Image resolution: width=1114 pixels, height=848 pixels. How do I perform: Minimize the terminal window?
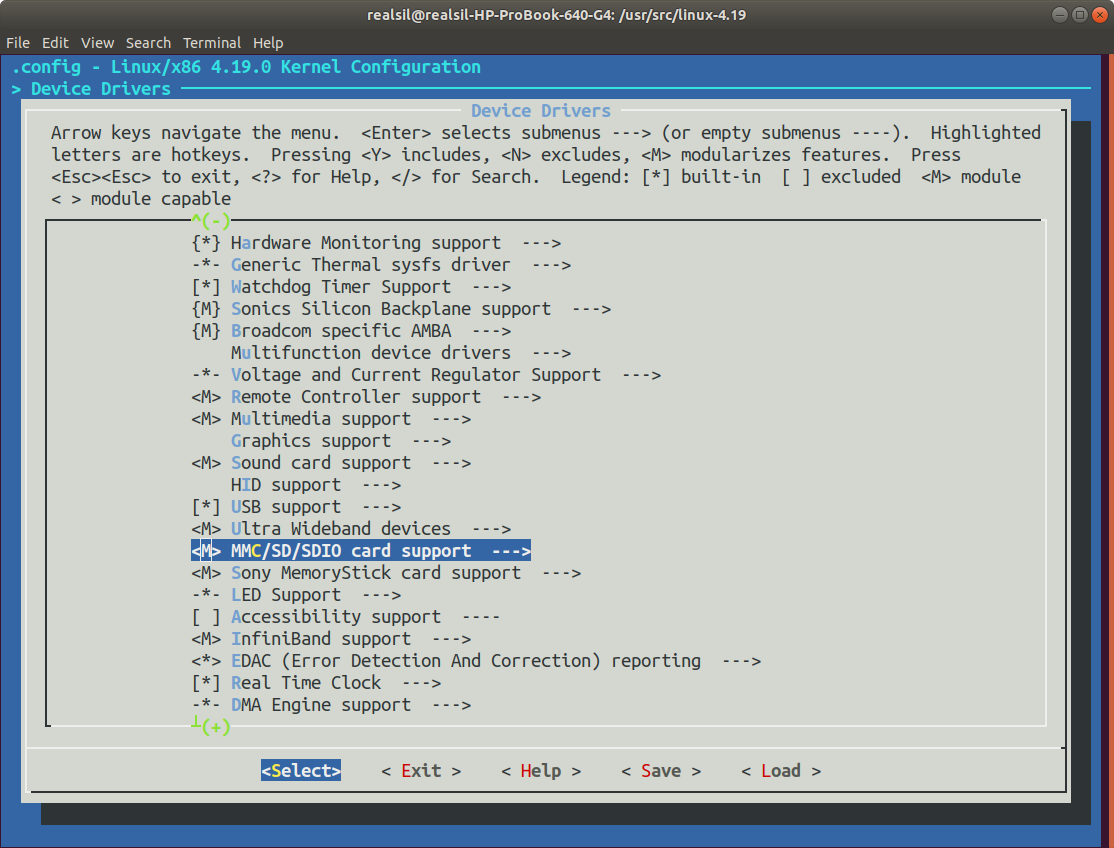point(1059,15)
